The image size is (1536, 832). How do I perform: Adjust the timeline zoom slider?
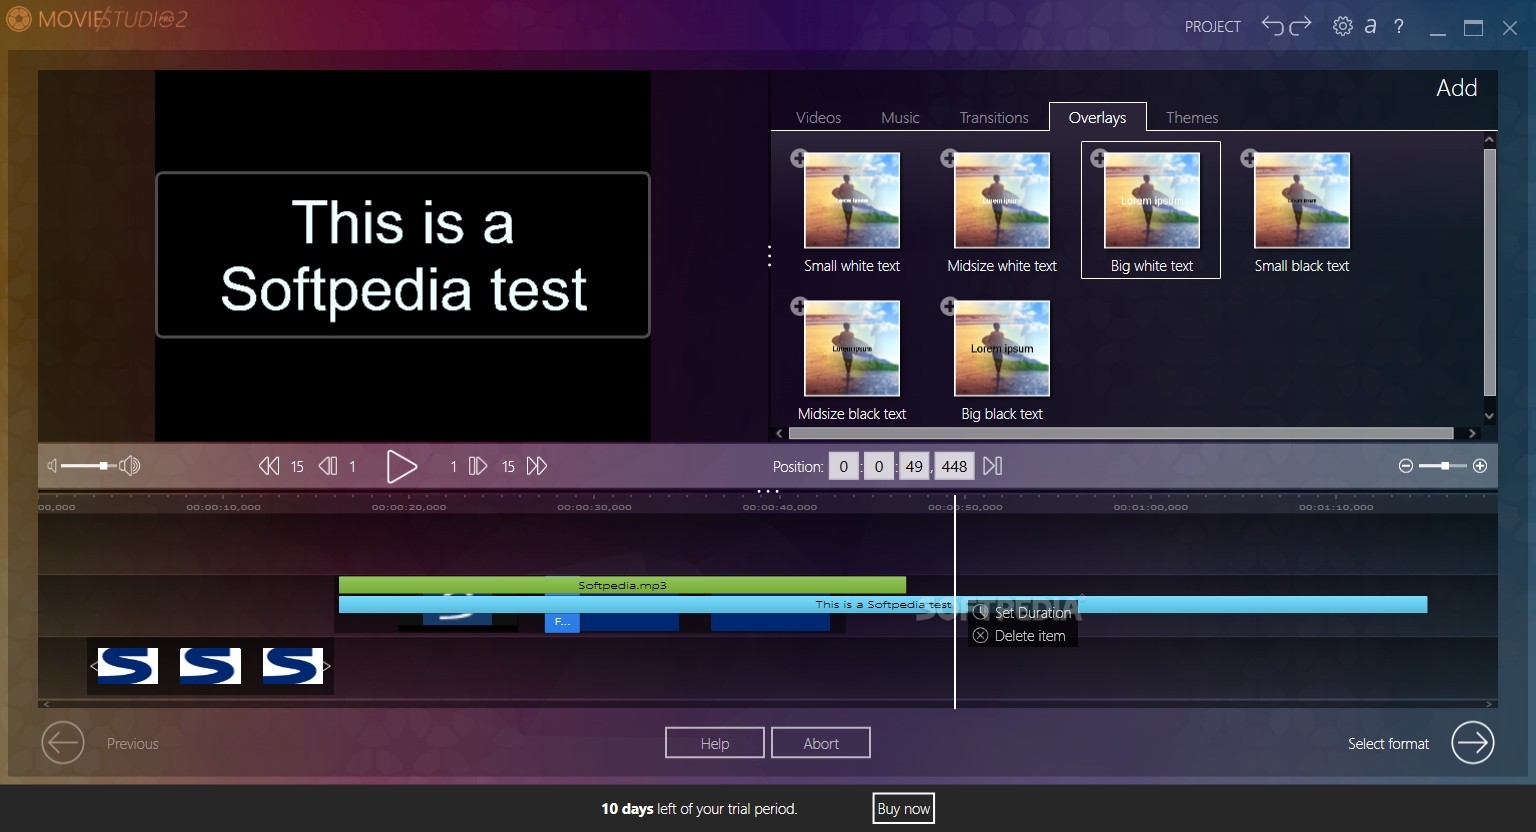coord(1443,466)
